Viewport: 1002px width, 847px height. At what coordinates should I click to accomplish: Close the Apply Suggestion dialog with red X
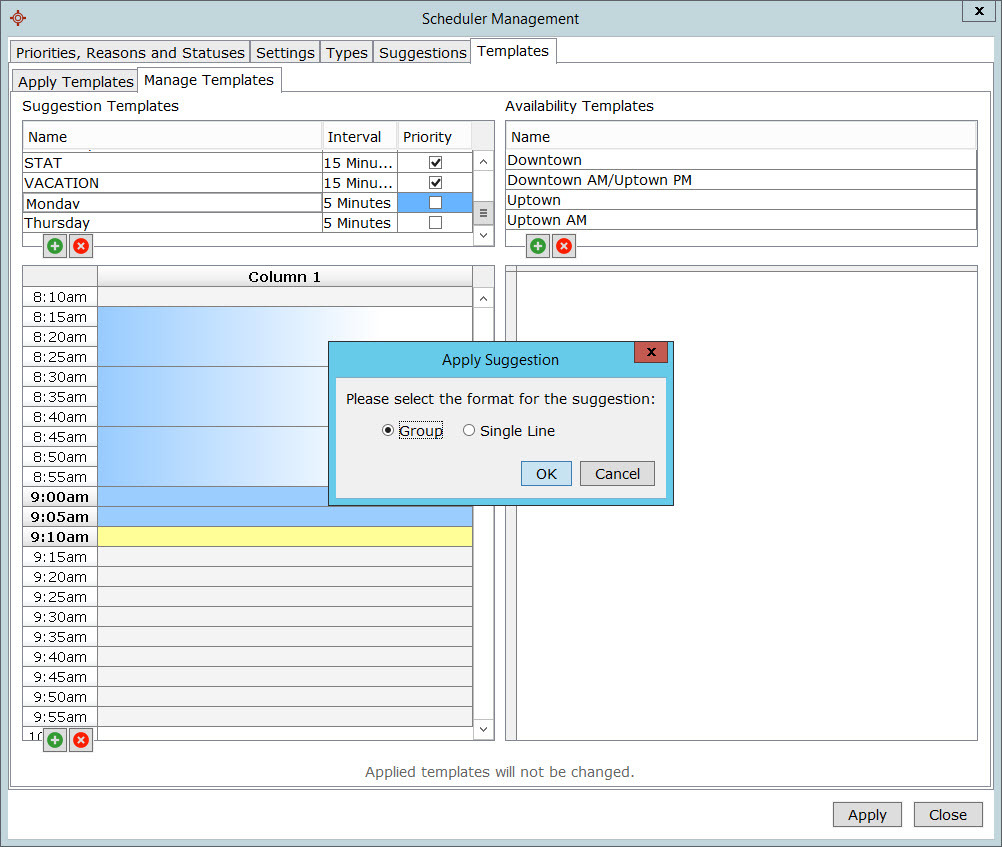pos(650,352)
